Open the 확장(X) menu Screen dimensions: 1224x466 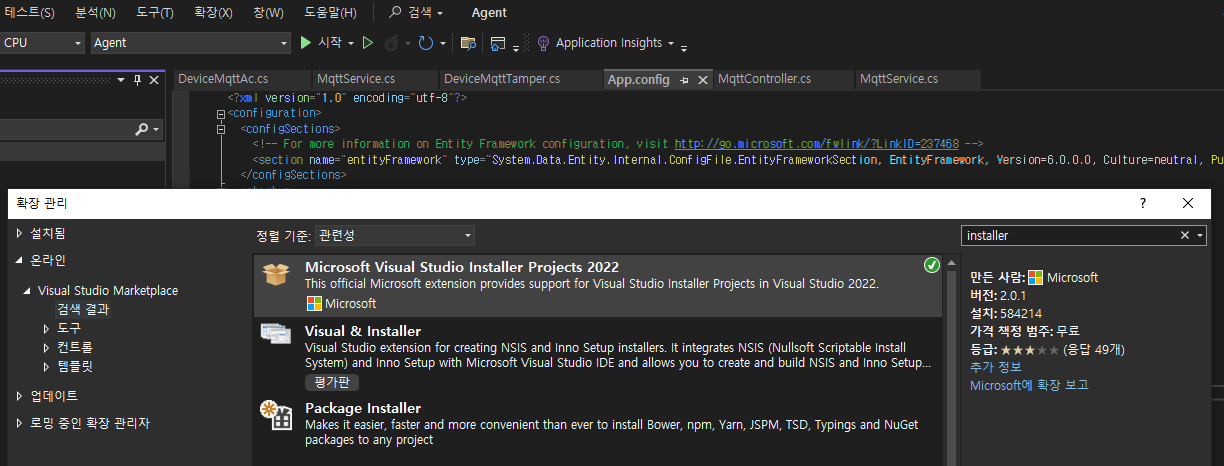coord(213,13)
